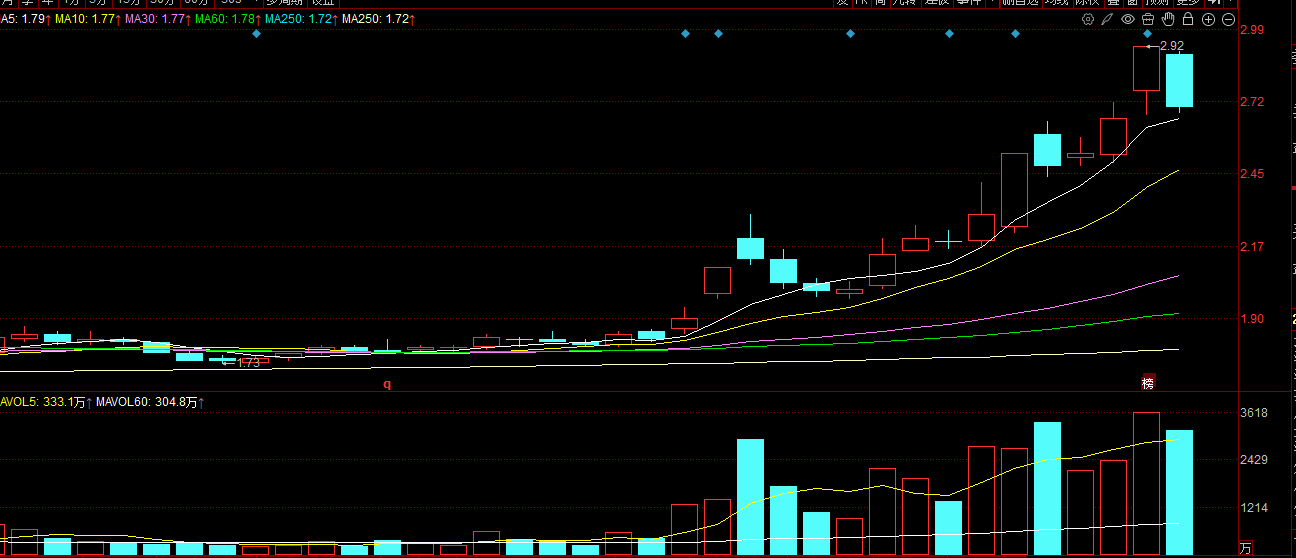Click the 万 unit label at bottom right
The image size is (1296, 558).
coord(1246,549)
